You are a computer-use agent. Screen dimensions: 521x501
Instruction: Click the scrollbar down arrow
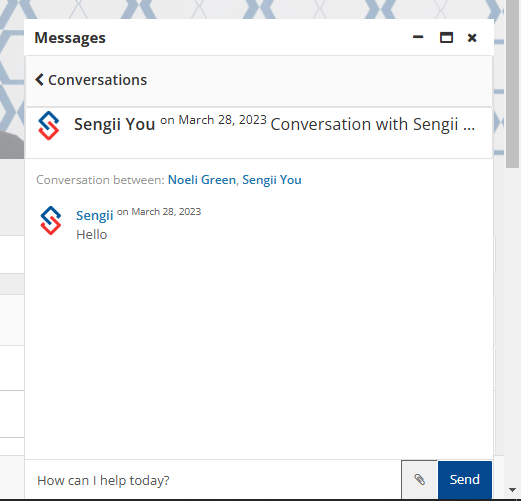(x=513, y=490)
